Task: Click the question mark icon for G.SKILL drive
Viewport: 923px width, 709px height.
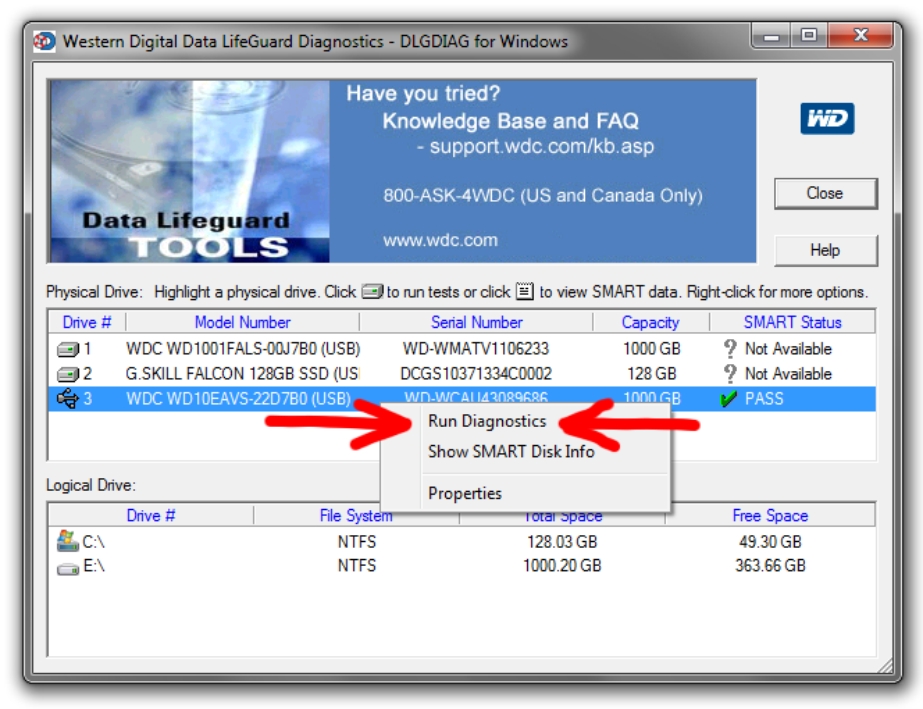Action: 730,373
